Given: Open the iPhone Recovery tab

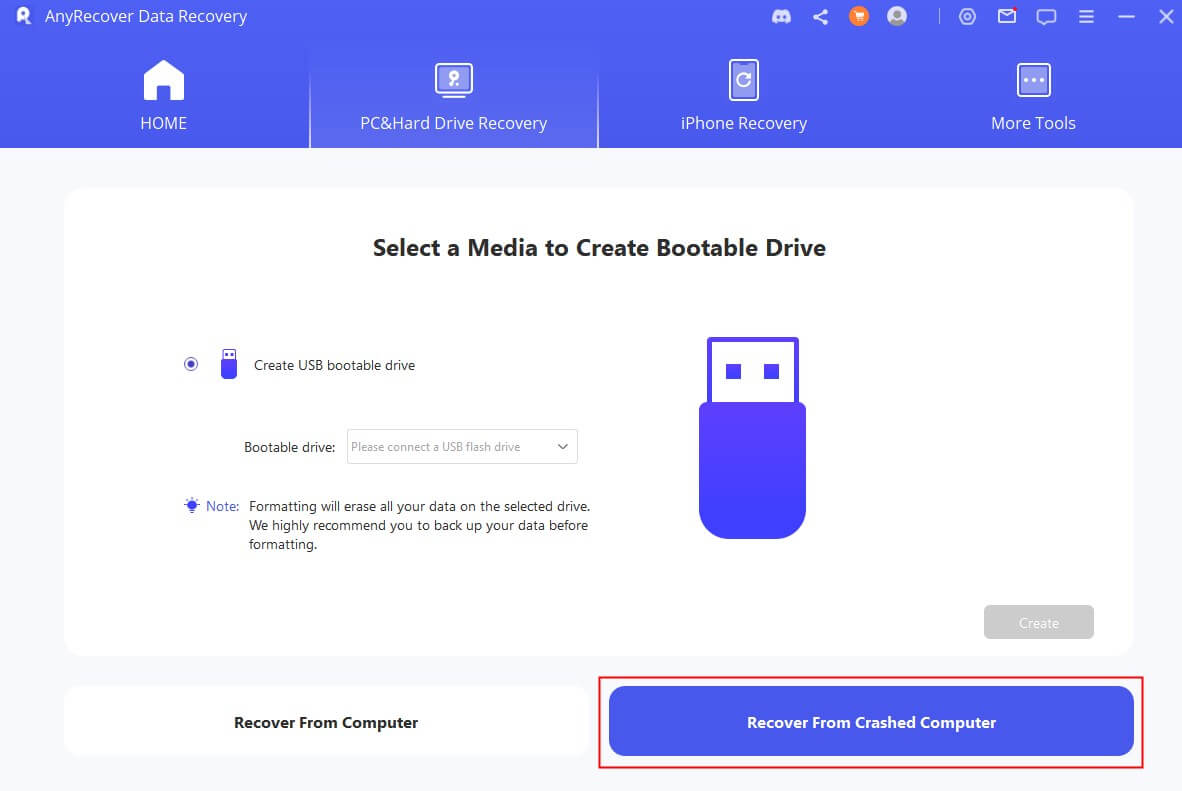Looking at the screenshot, I should pos(743,97).
